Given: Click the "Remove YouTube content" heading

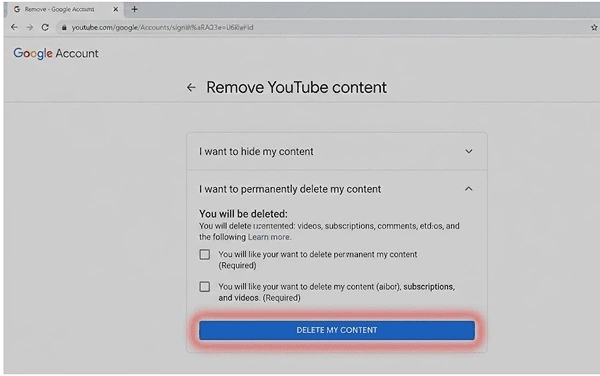Looking at the screenshot, I should coord(297,88).
